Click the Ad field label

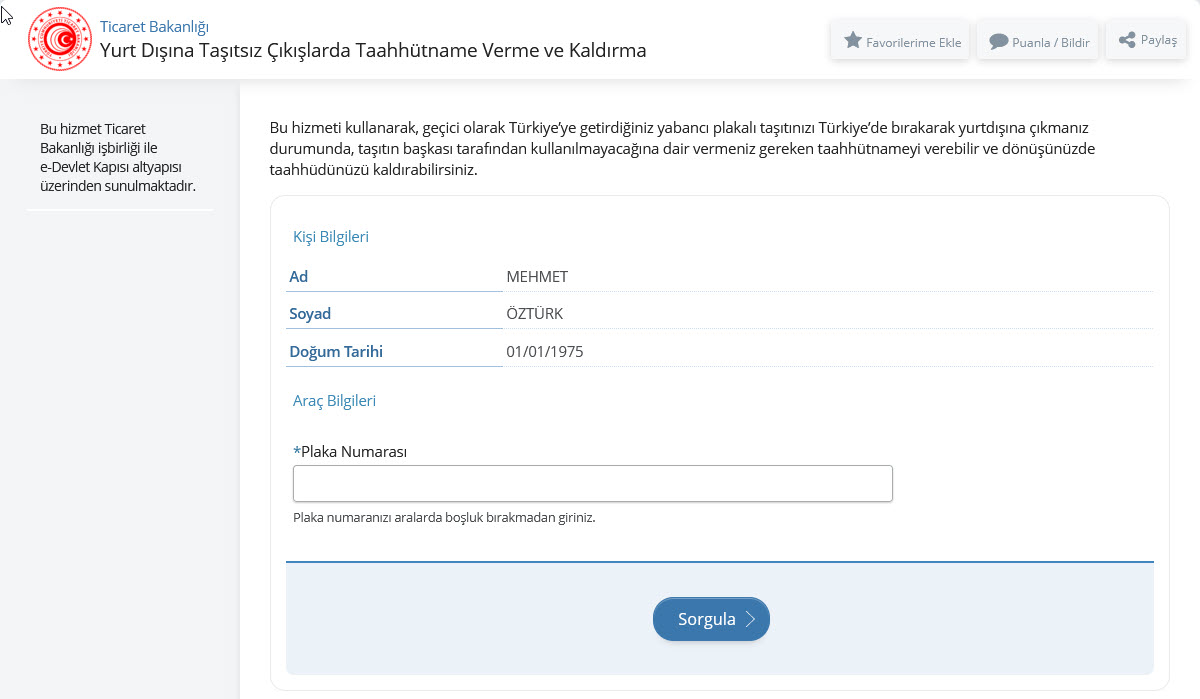[299, 276]
